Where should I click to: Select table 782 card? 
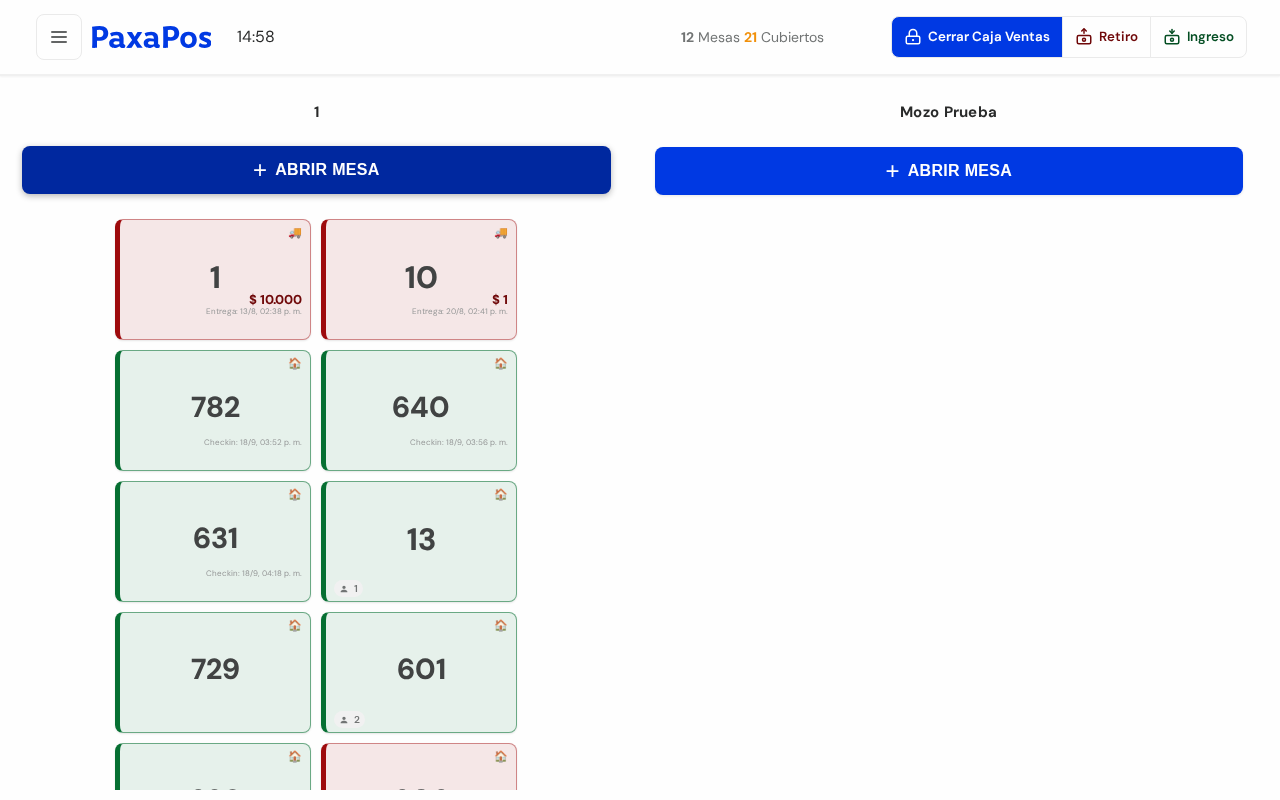[x=213, y=410]
